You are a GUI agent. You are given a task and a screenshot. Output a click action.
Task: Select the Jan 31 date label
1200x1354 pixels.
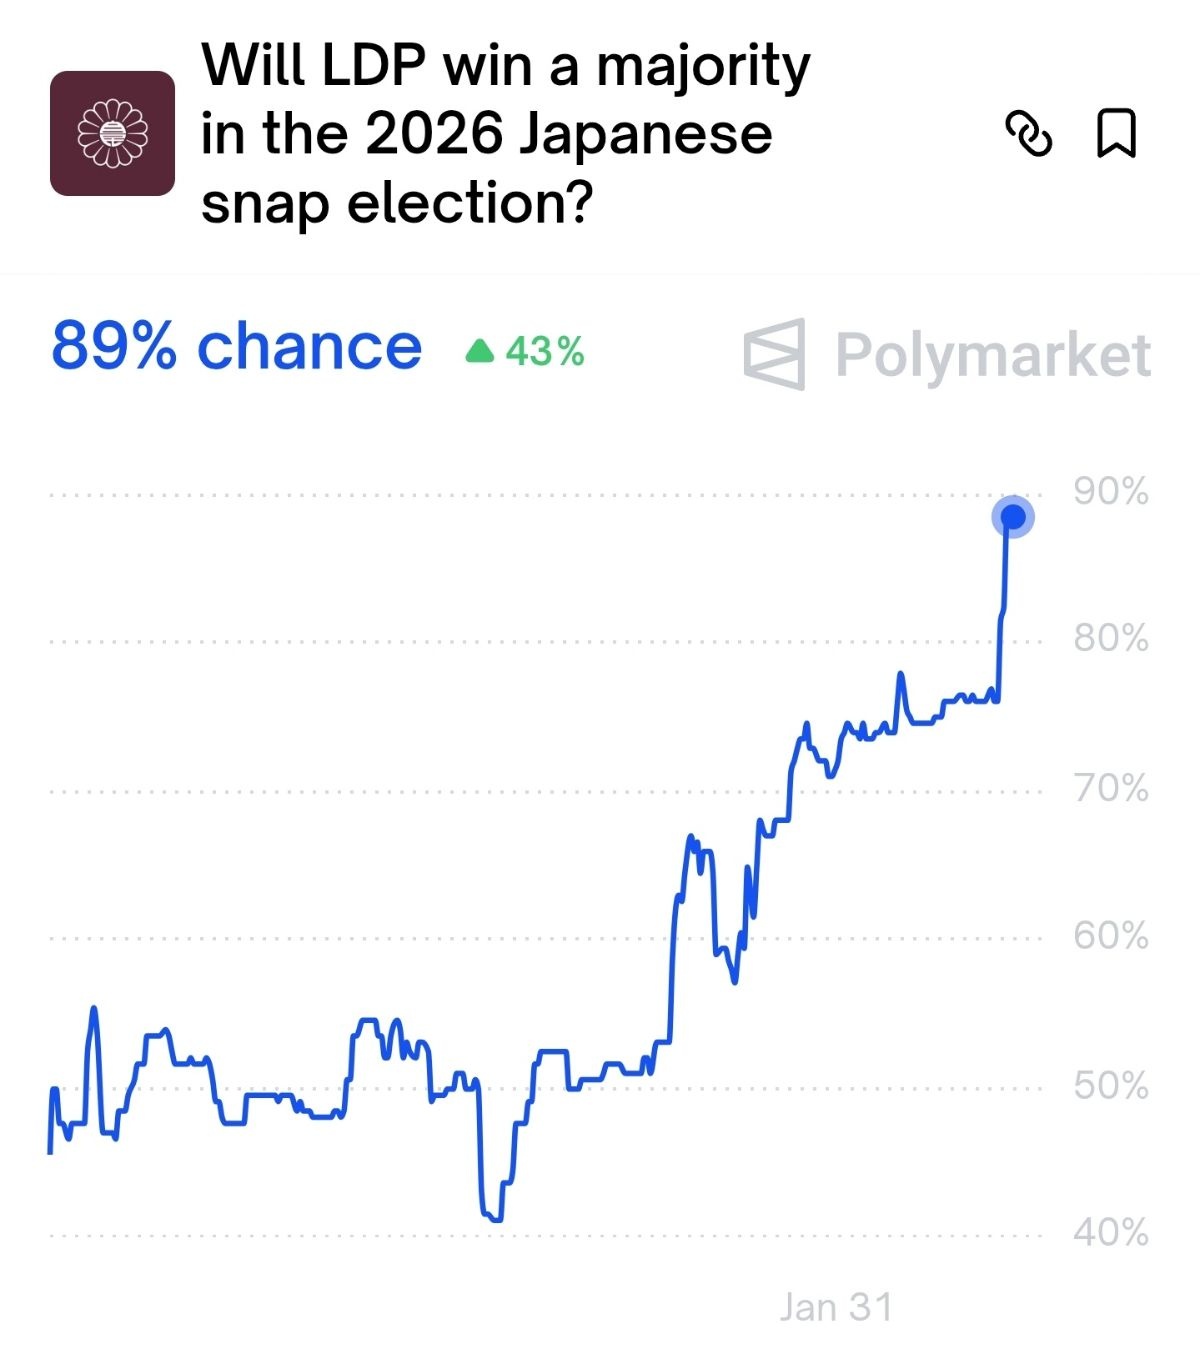tap(836, 1307)
